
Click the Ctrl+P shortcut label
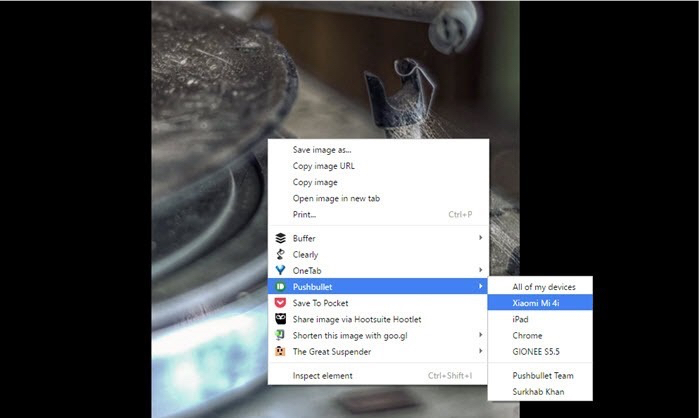click(x=460, y=214)
